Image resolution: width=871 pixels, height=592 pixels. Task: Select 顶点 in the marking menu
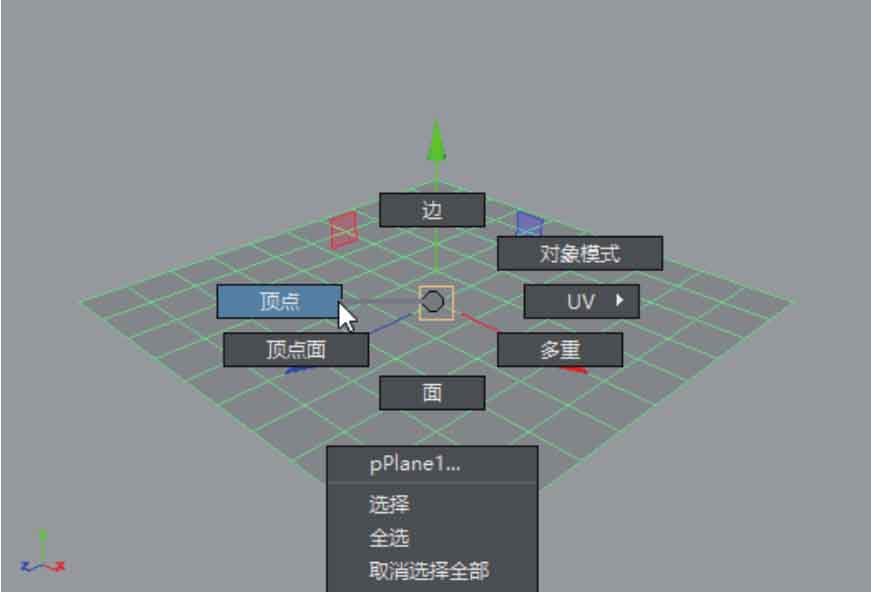tap(279, 302)
